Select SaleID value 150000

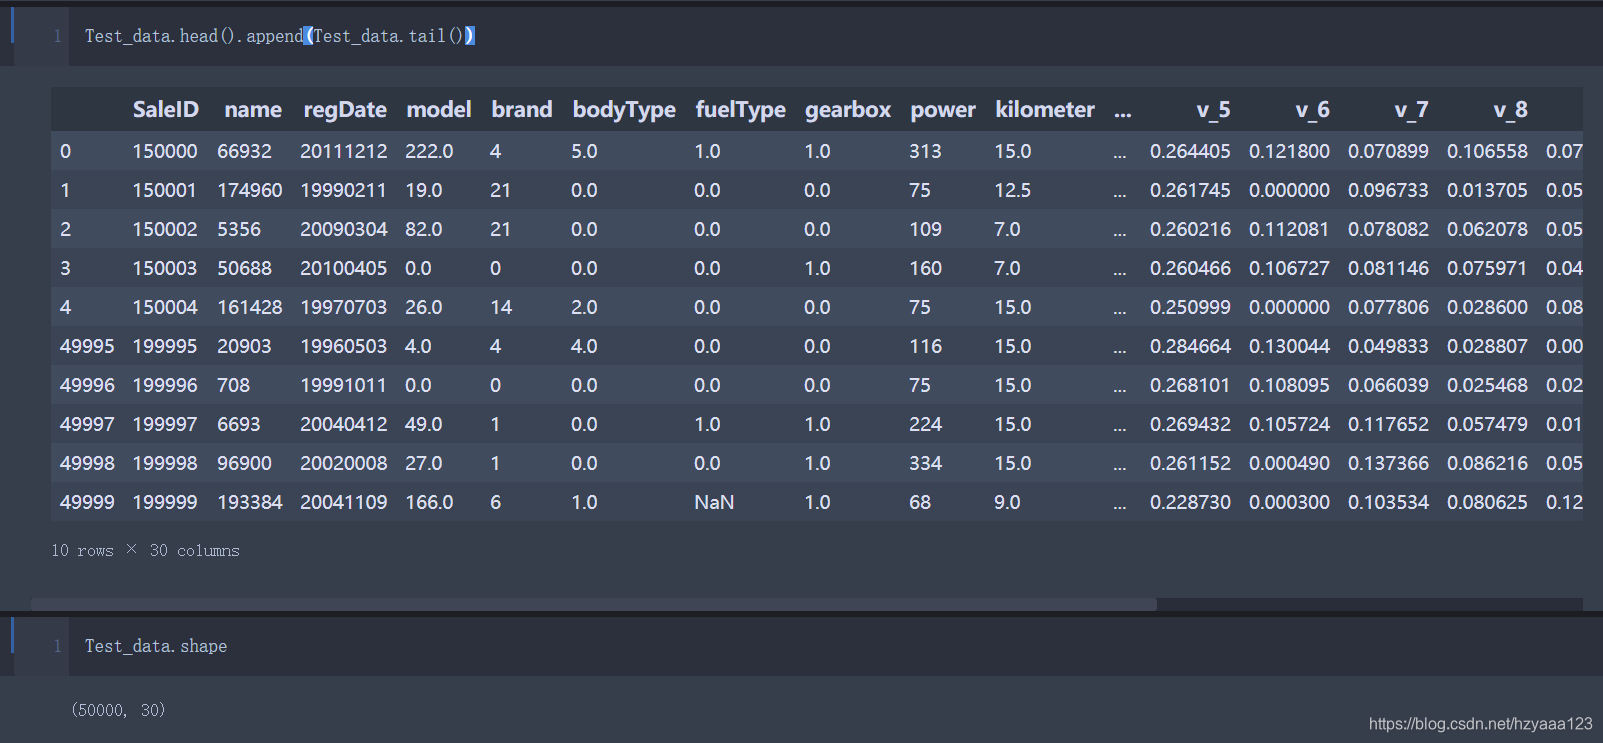coord(165,151)
